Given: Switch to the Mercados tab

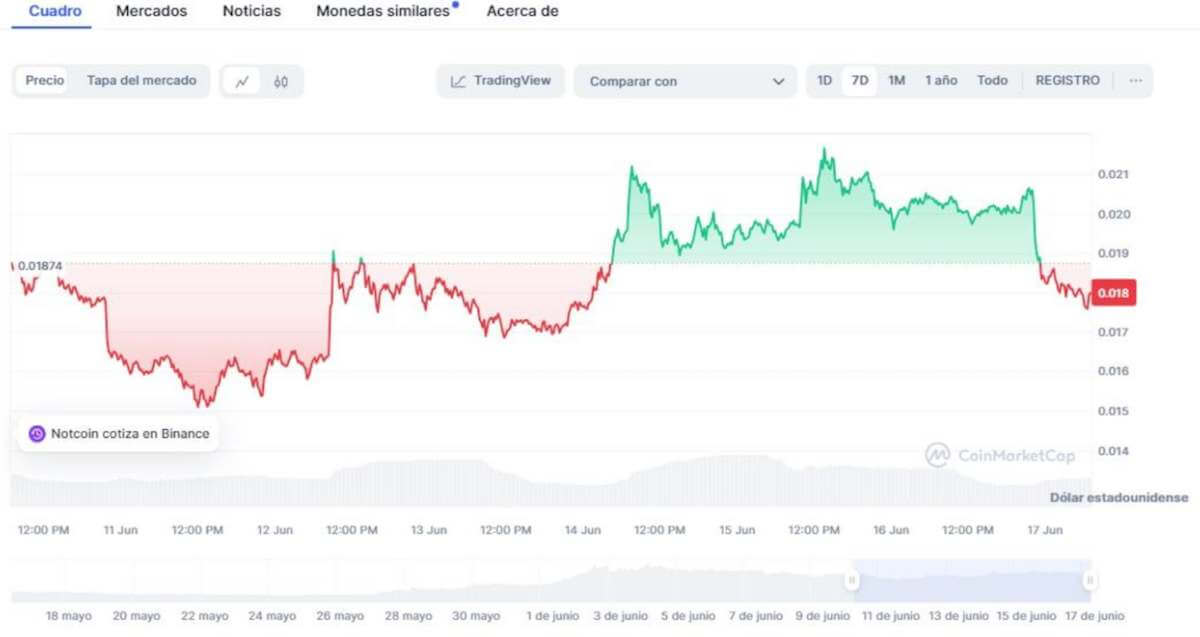Looking at the screenshot, I should click(151, 11).
